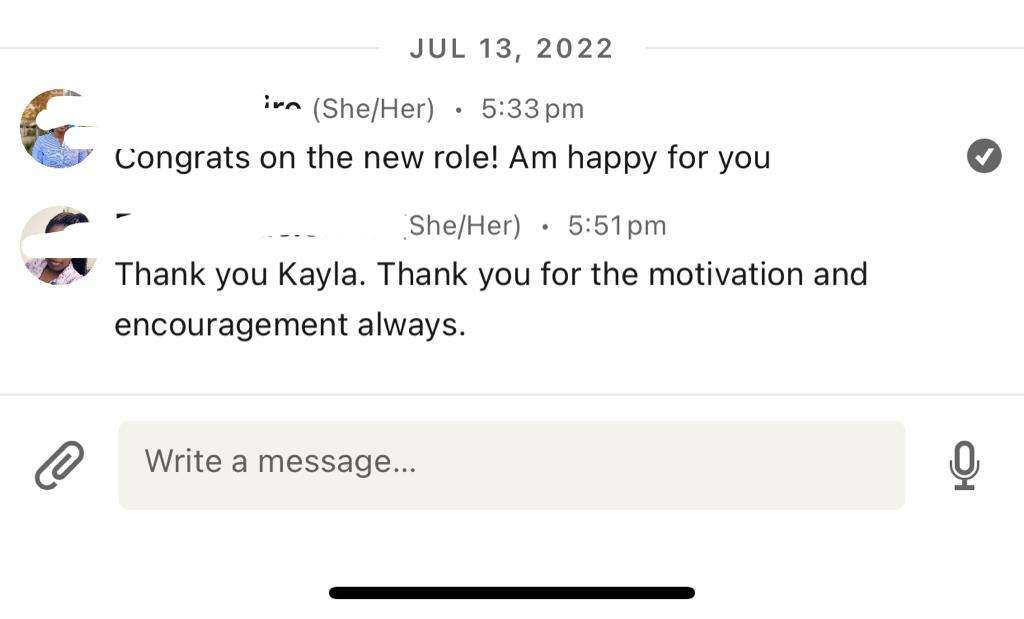The image size is (1024, 619).
Task: Open profile photo beside the Thank you message
Action: [x=58, y=245]
